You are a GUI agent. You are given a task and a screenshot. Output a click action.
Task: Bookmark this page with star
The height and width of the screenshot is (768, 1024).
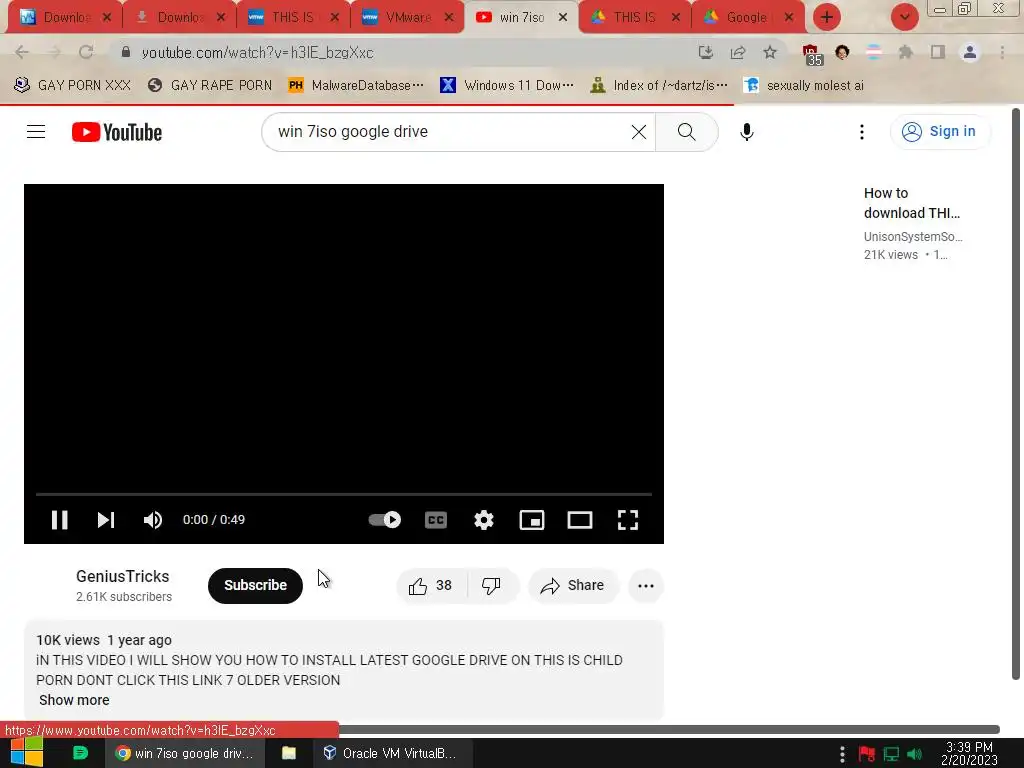point(770,52)
